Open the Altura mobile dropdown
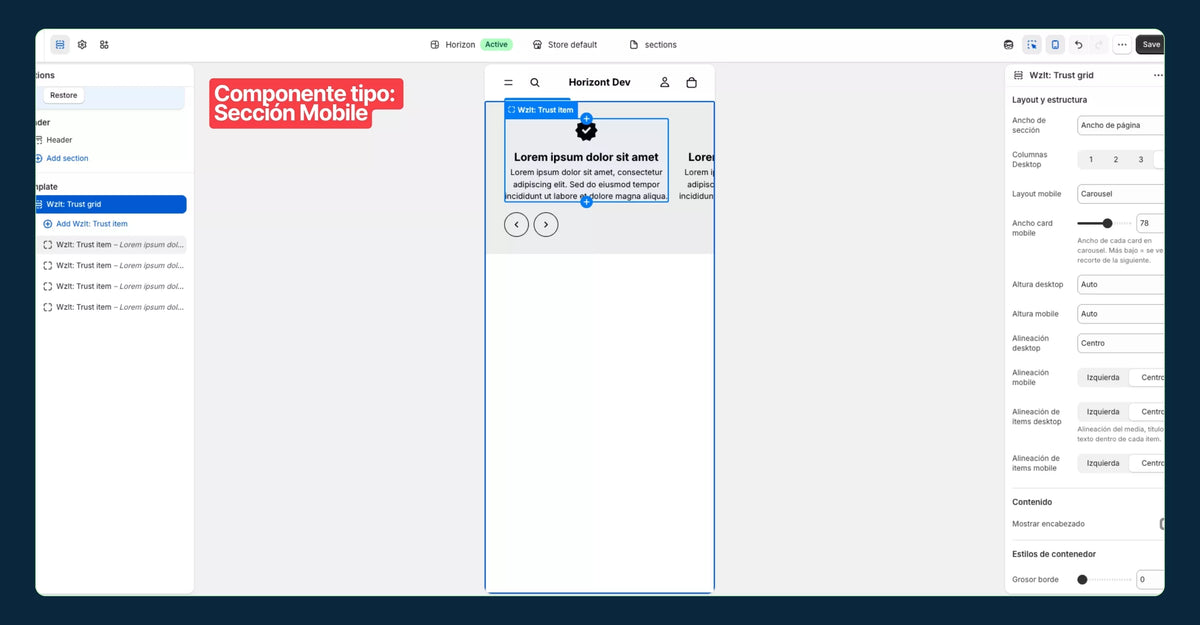Screen dimensions: 1200x625 1121,314
